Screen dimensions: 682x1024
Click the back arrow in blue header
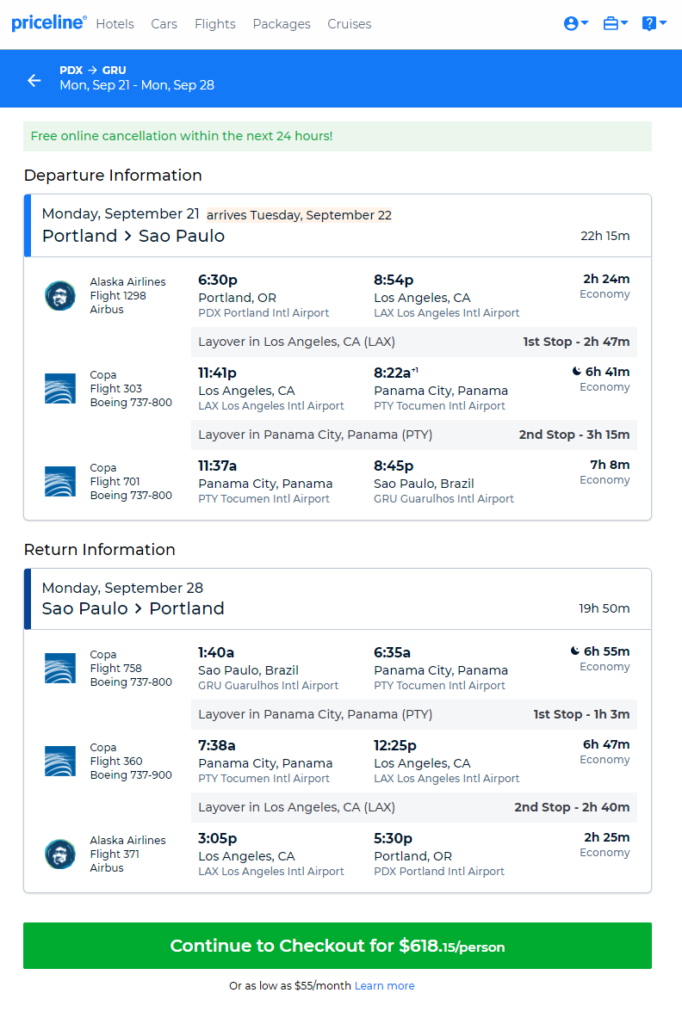tap(34, 80)
